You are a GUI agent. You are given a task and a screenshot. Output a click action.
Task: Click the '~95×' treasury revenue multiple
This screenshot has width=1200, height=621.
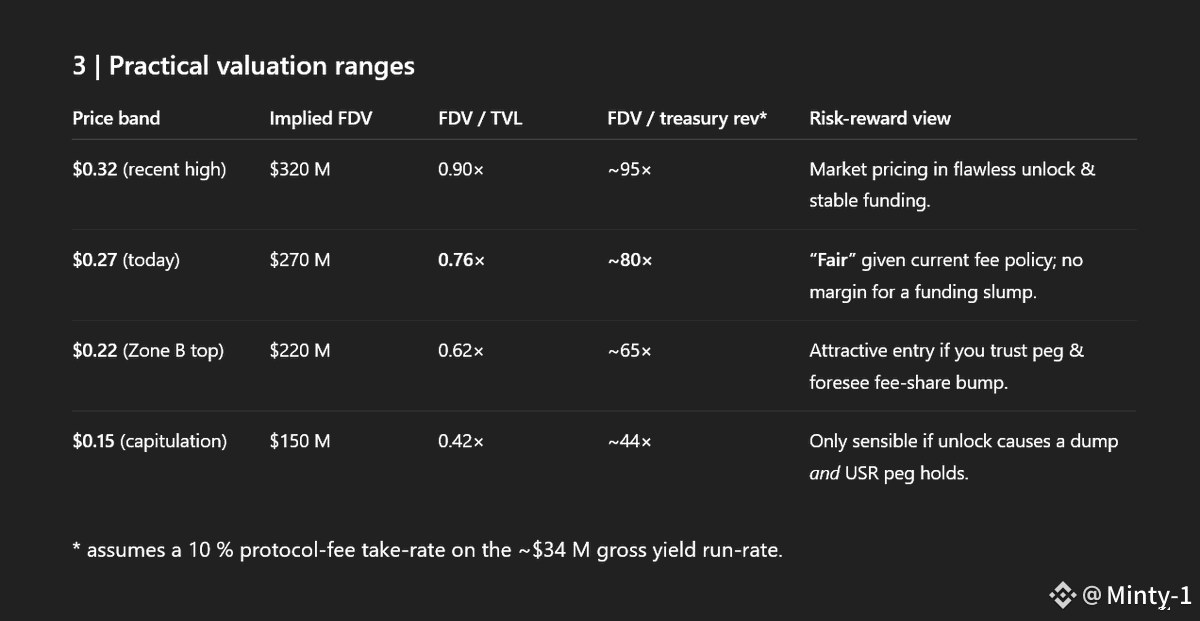pyautogui.click(x=629, y=170)
